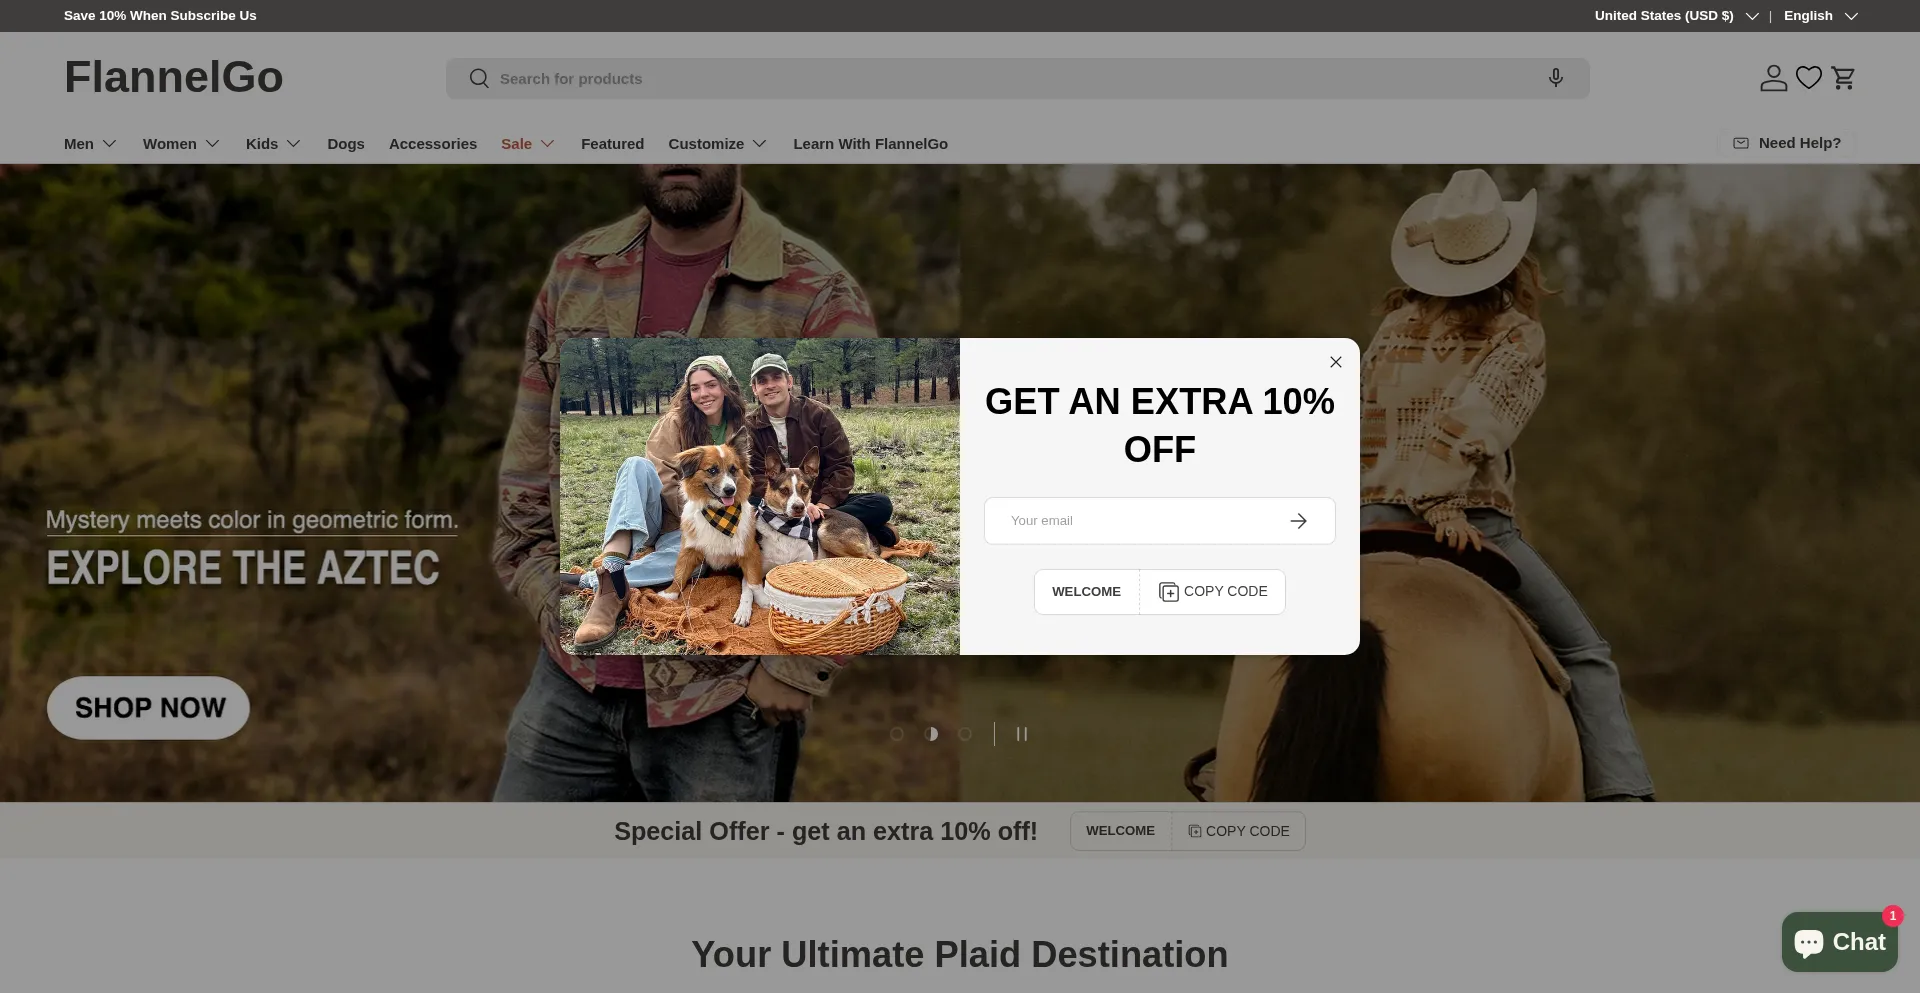Open the wishlist heart icon
1920x993 pixels.
pyautogui.click(x=1808, y=78)
